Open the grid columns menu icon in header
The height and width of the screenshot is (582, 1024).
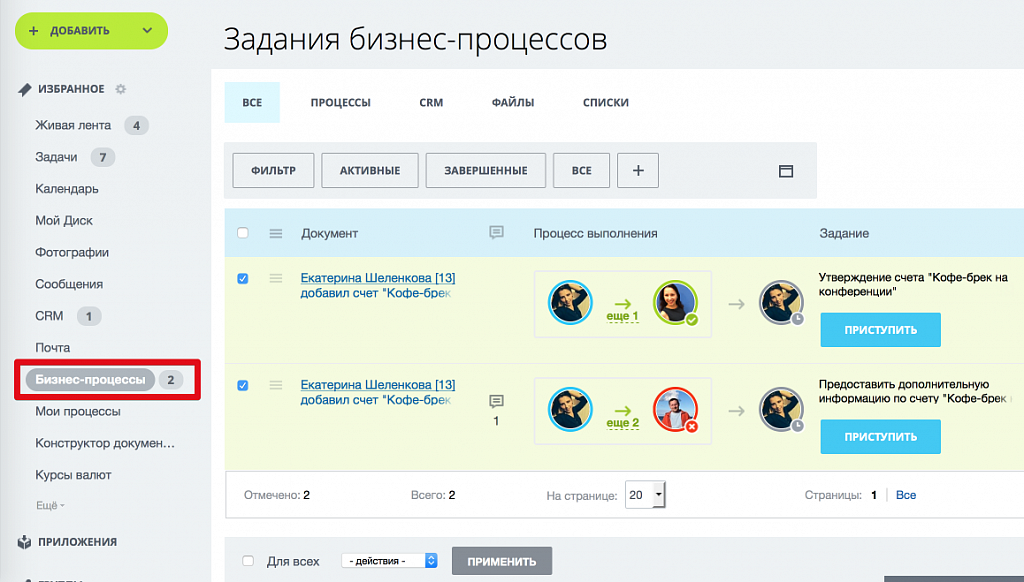[276, 233]
